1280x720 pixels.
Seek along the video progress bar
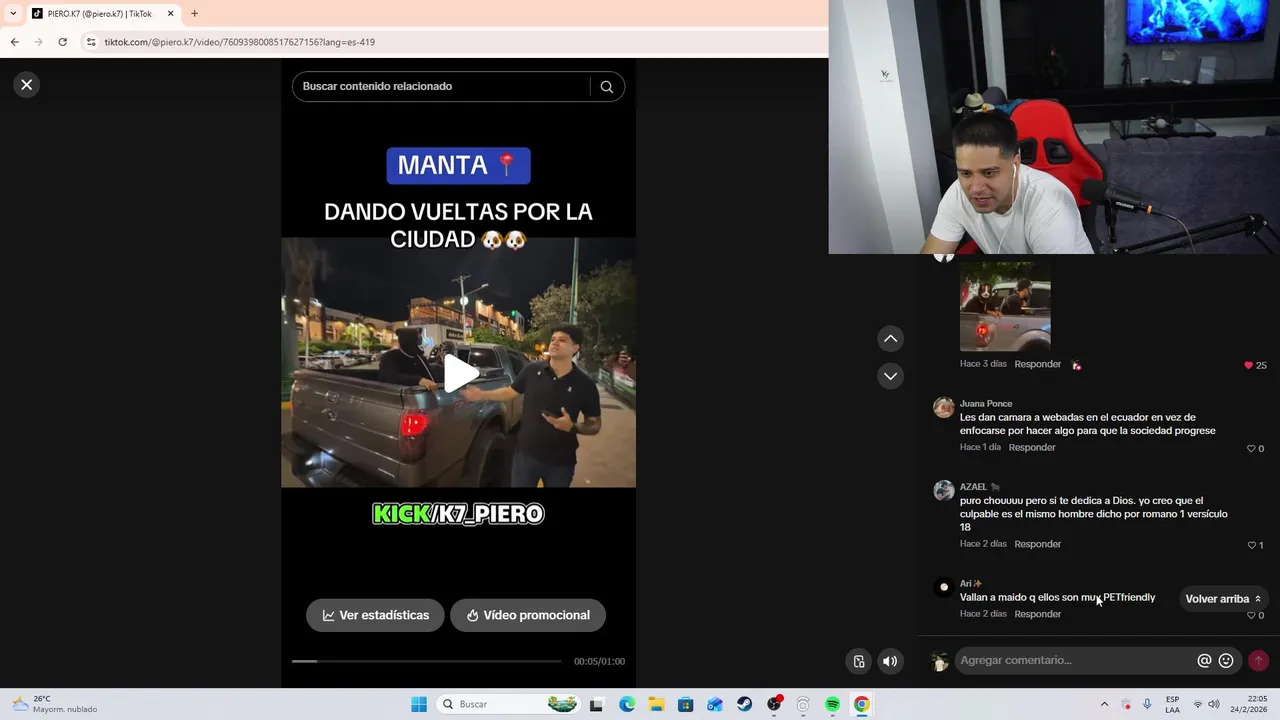coord(427,661)
